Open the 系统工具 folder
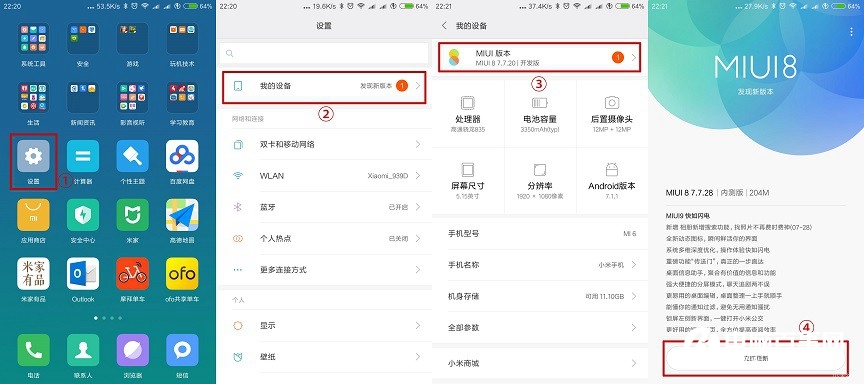Viewport: 864px width, 384px height. 34,39
